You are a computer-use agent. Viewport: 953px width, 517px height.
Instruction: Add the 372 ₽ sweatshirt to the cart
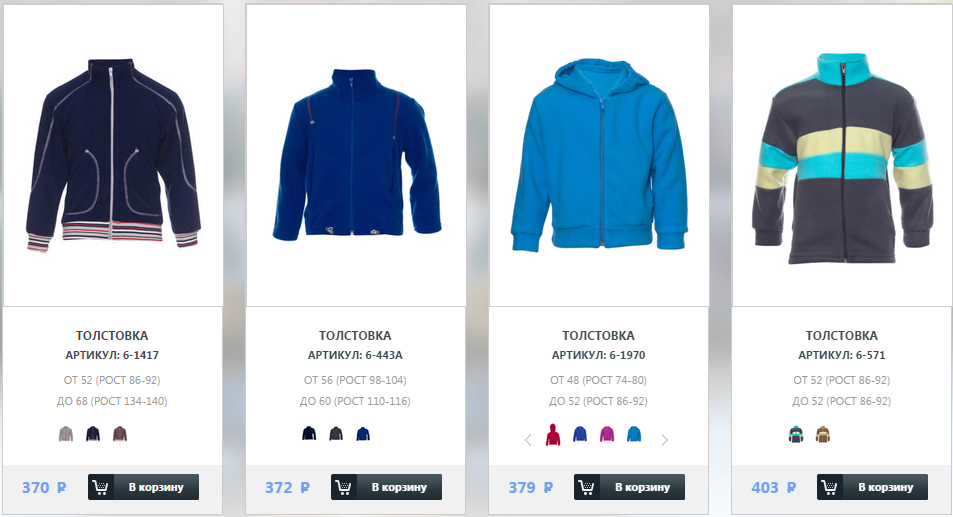[x=387, y=487]
